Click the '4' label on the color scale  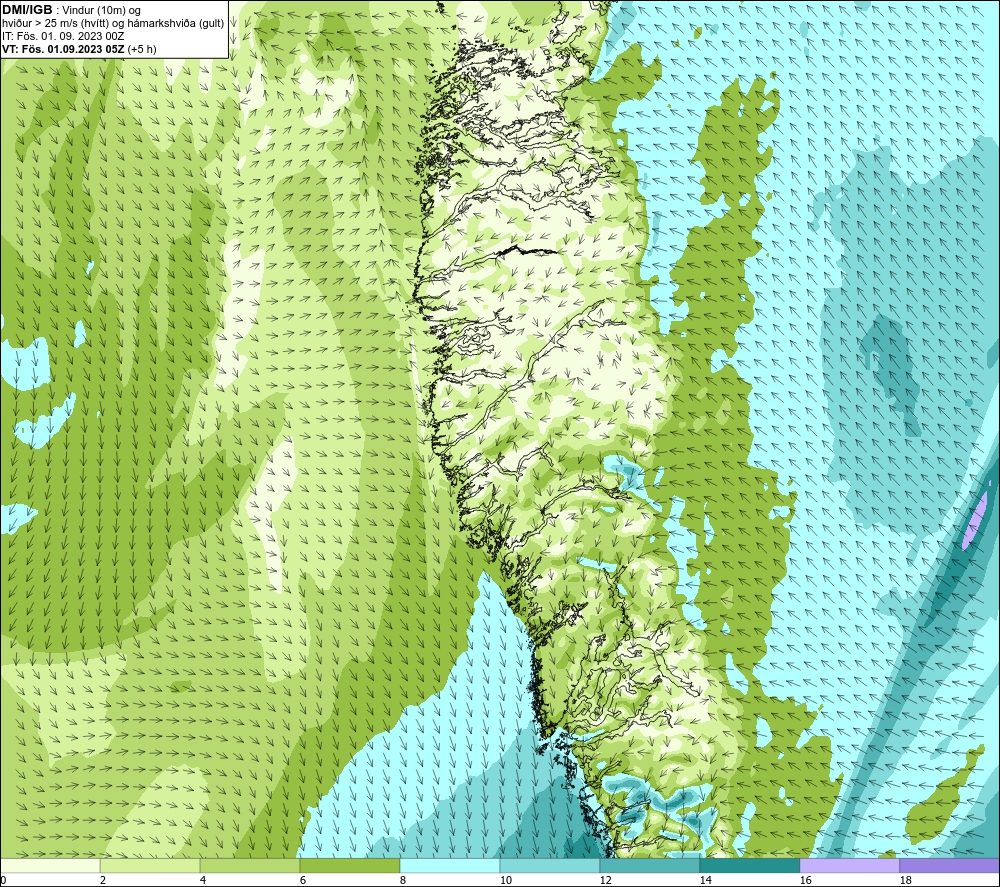203,881
